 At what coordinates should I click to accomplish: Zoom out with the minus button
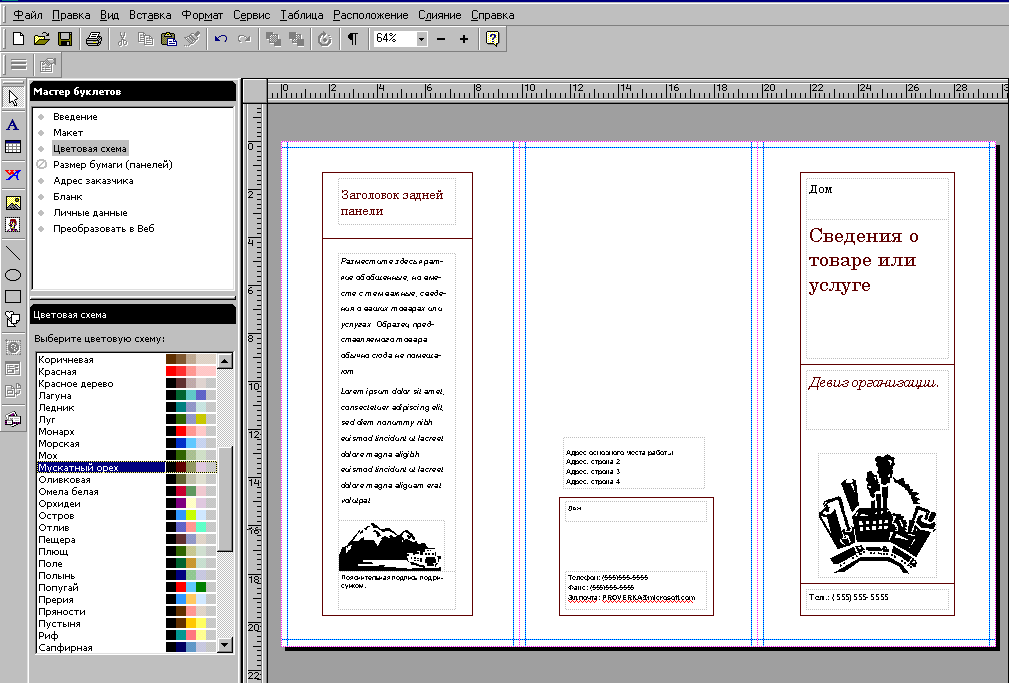pyautogui.click(x=441, y=39)
